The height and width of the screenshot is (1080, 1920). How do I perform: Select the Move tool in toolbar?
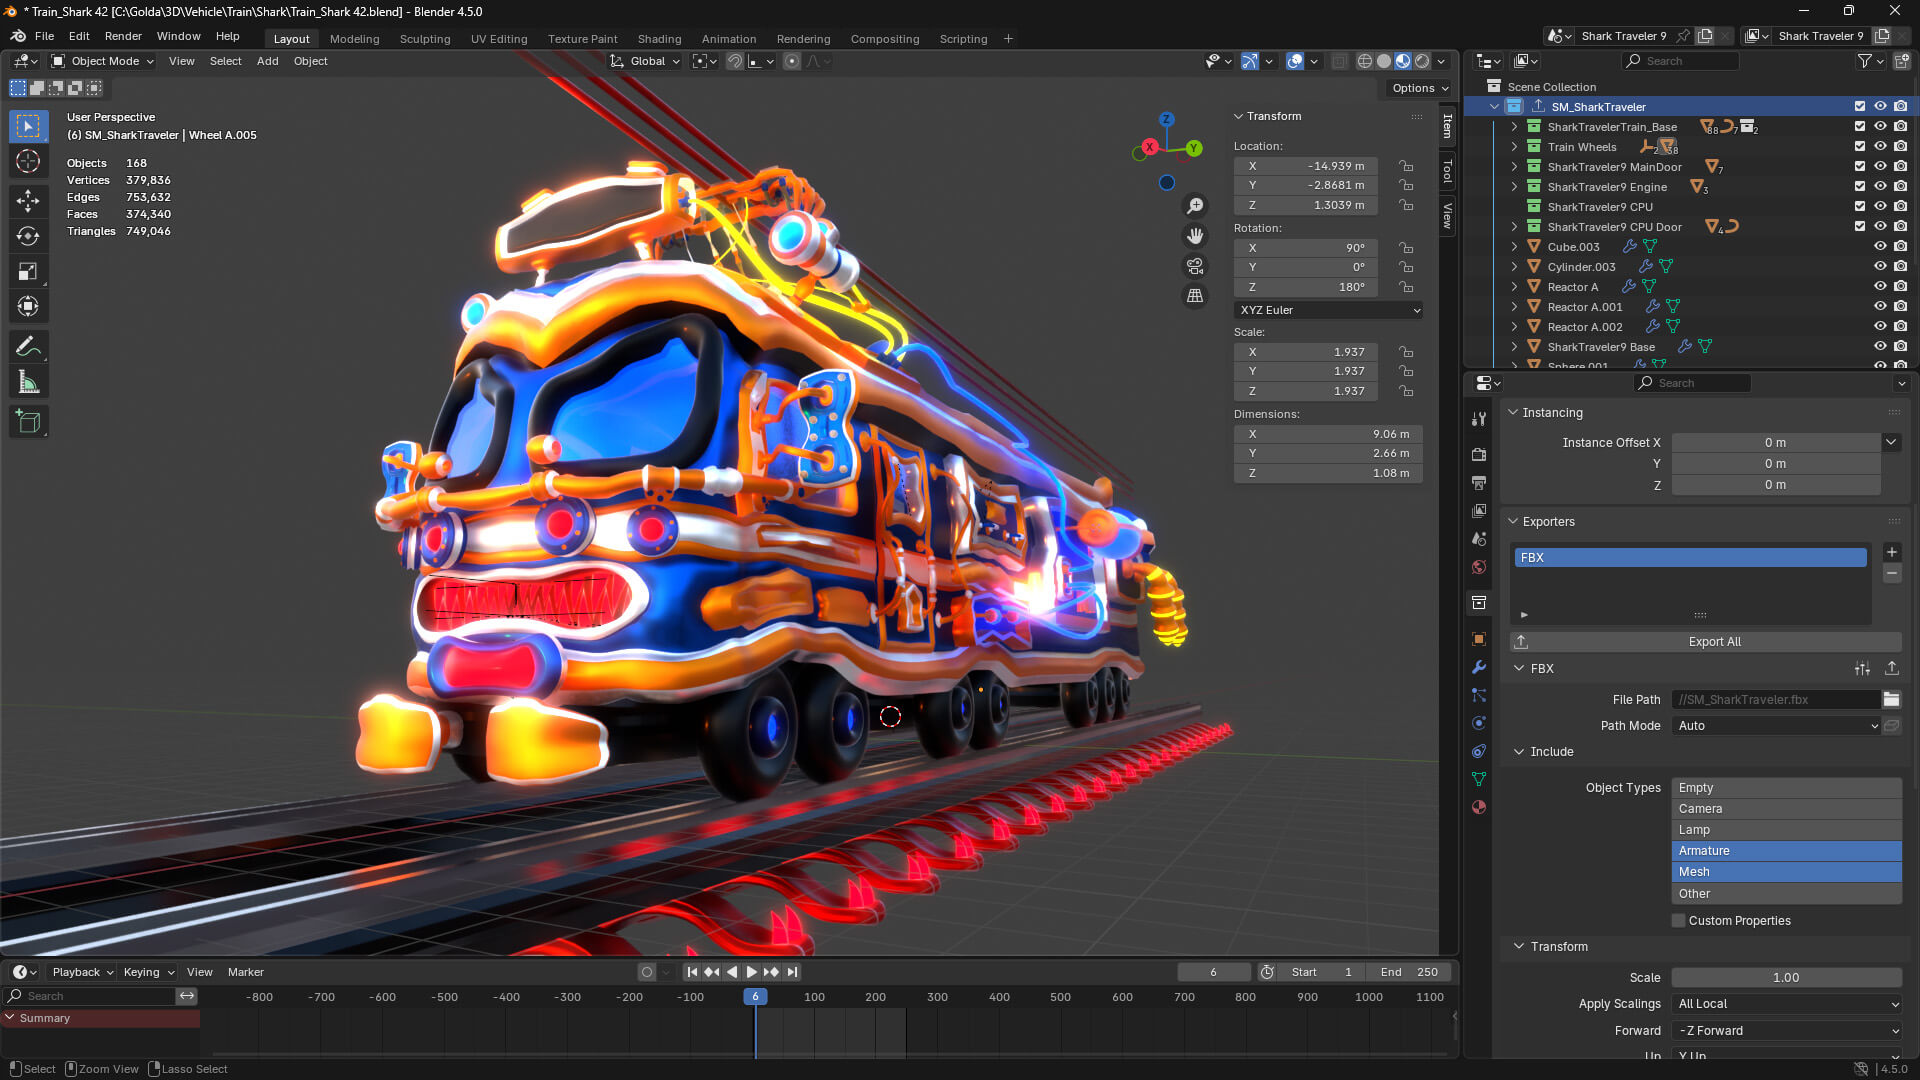pyautogui.click(x=28, y=201)
